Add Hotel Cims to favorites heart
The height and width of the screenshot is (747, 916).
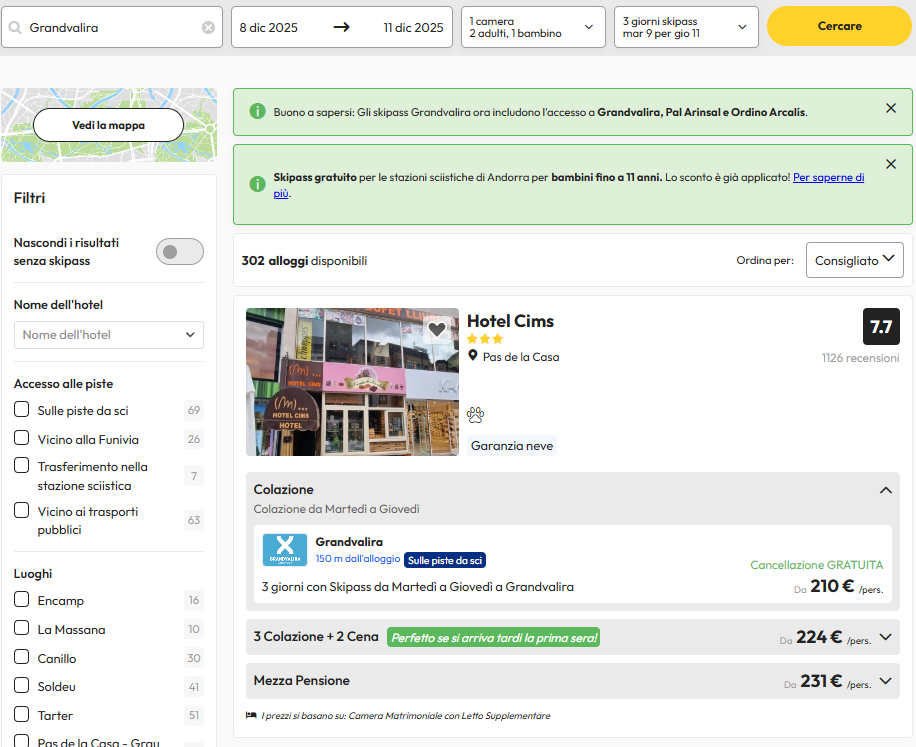[436, 329]
